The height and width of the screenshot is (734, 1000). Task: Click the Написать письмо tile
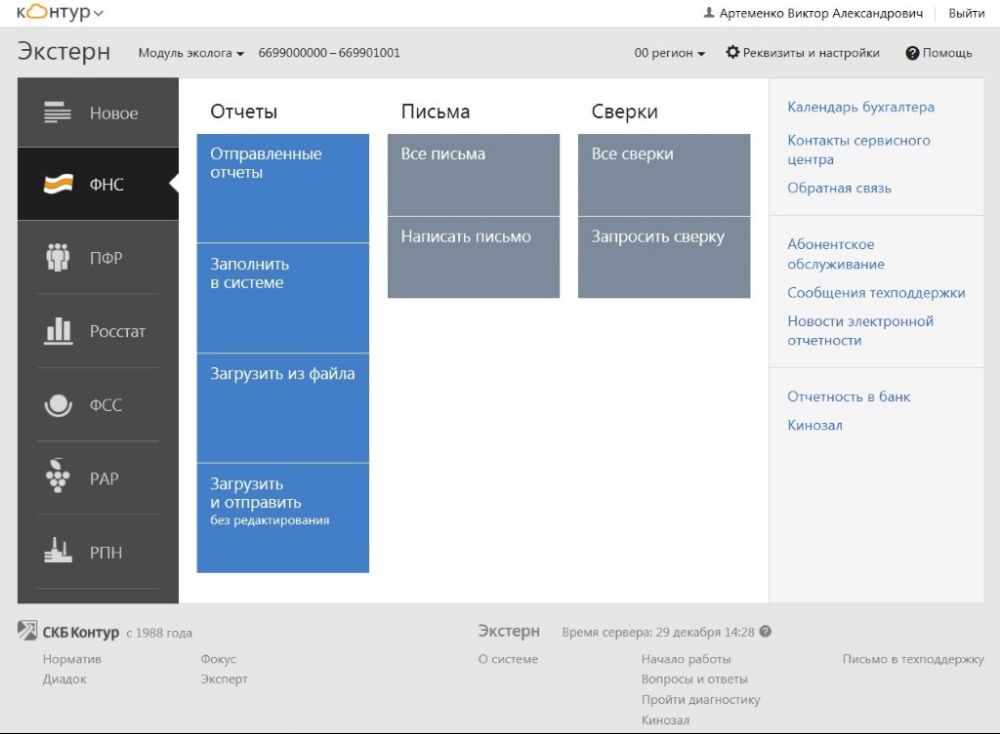tap(473, 257)
